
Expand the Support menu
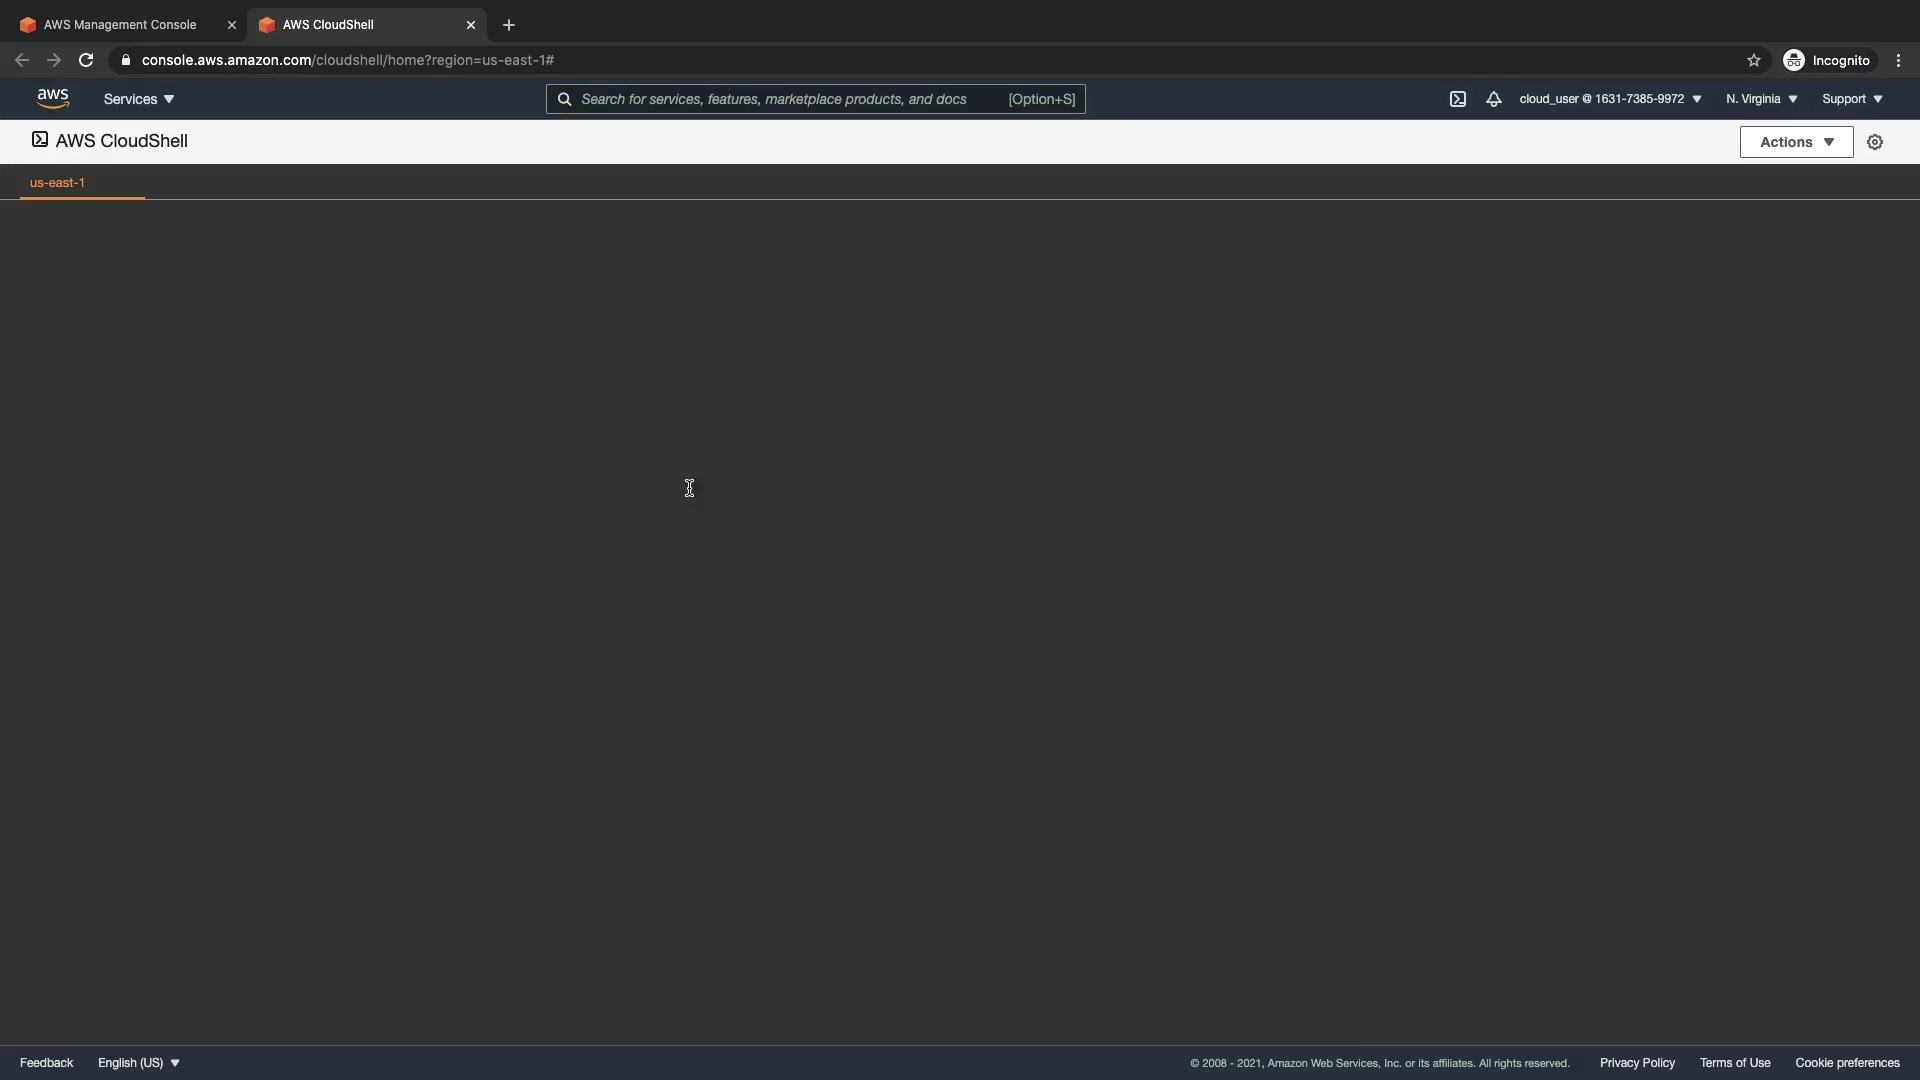(x=1852, y=99)
